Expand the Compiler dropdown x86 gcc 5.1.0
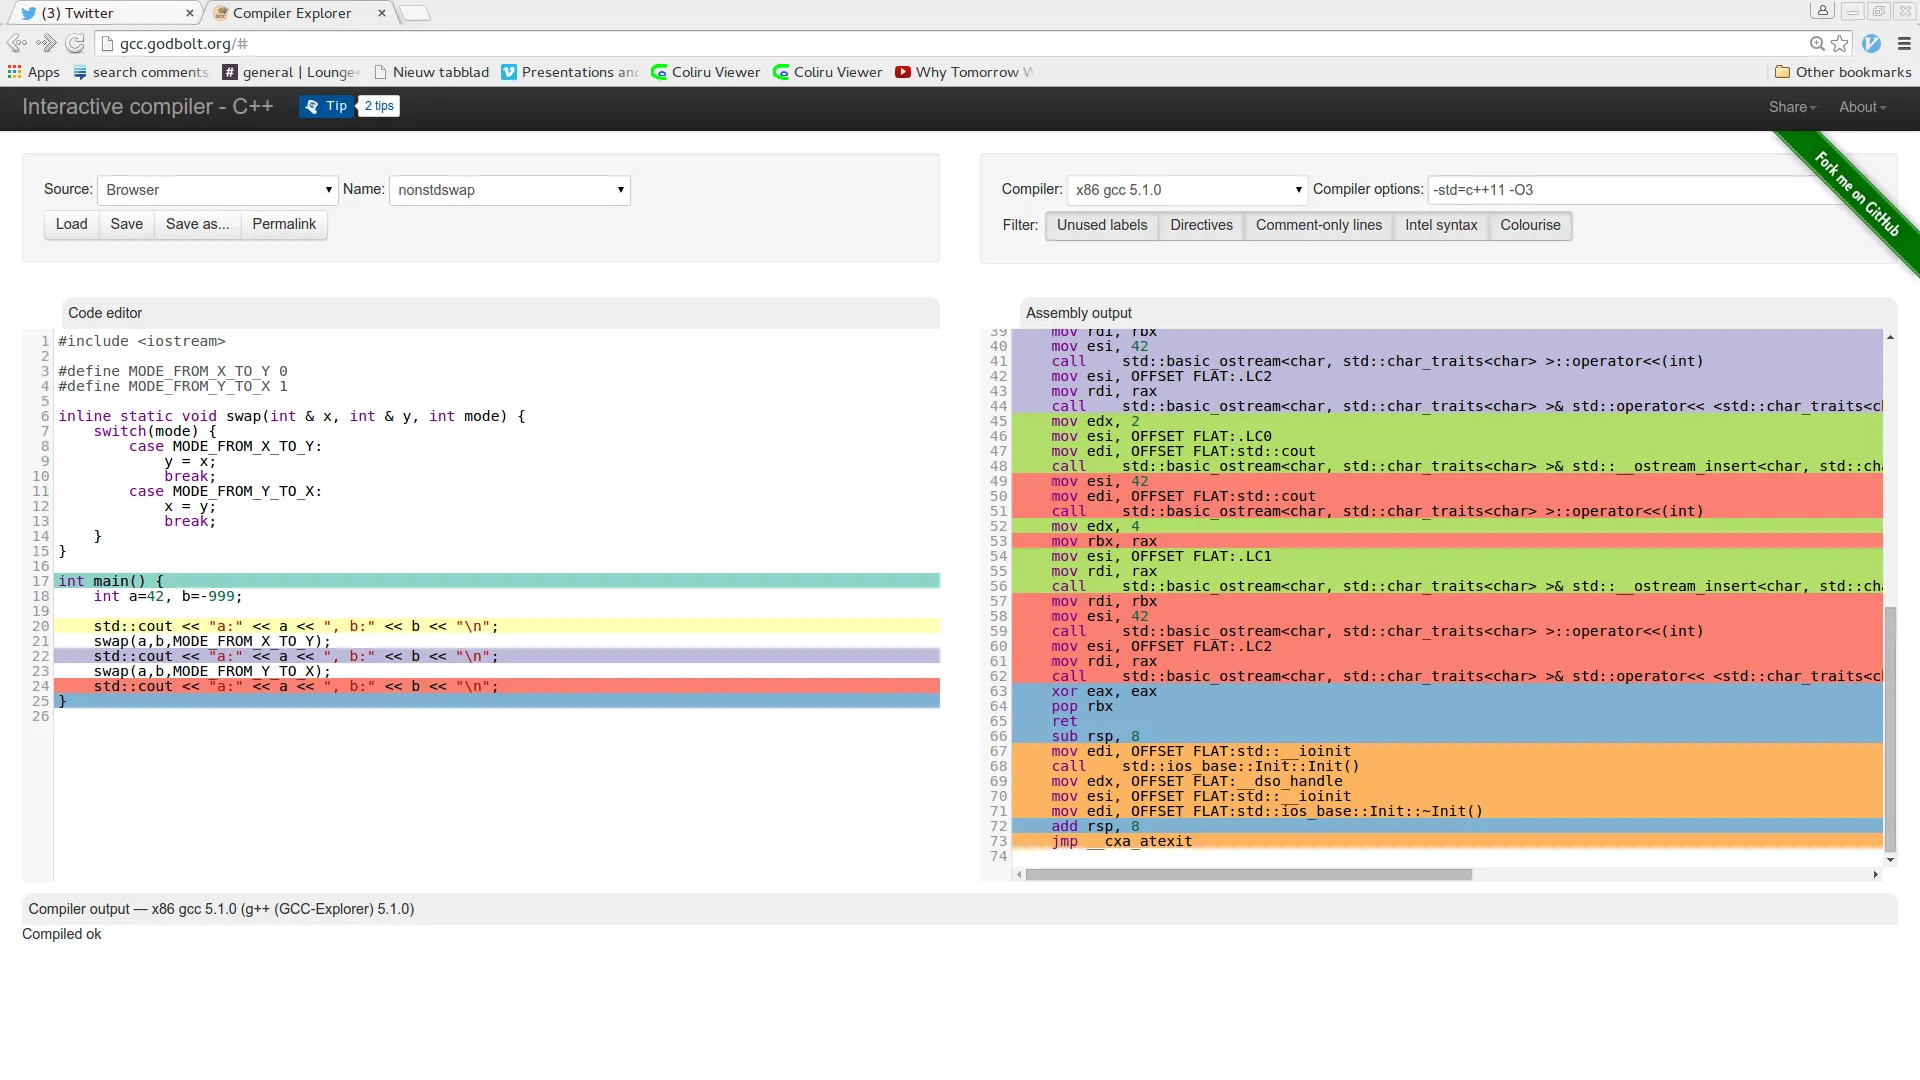 click(1187, 190)
